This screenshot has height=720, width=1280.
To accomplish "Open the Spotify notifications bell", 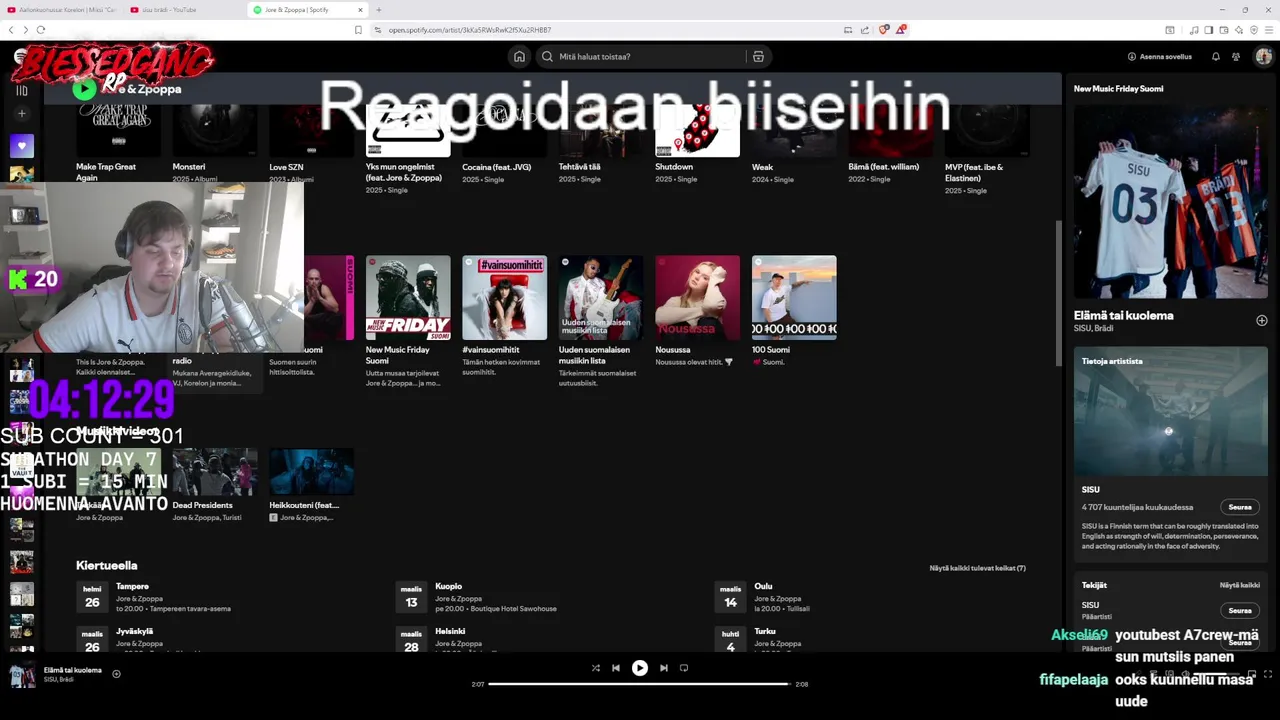I will click(x=1216, y=57).
